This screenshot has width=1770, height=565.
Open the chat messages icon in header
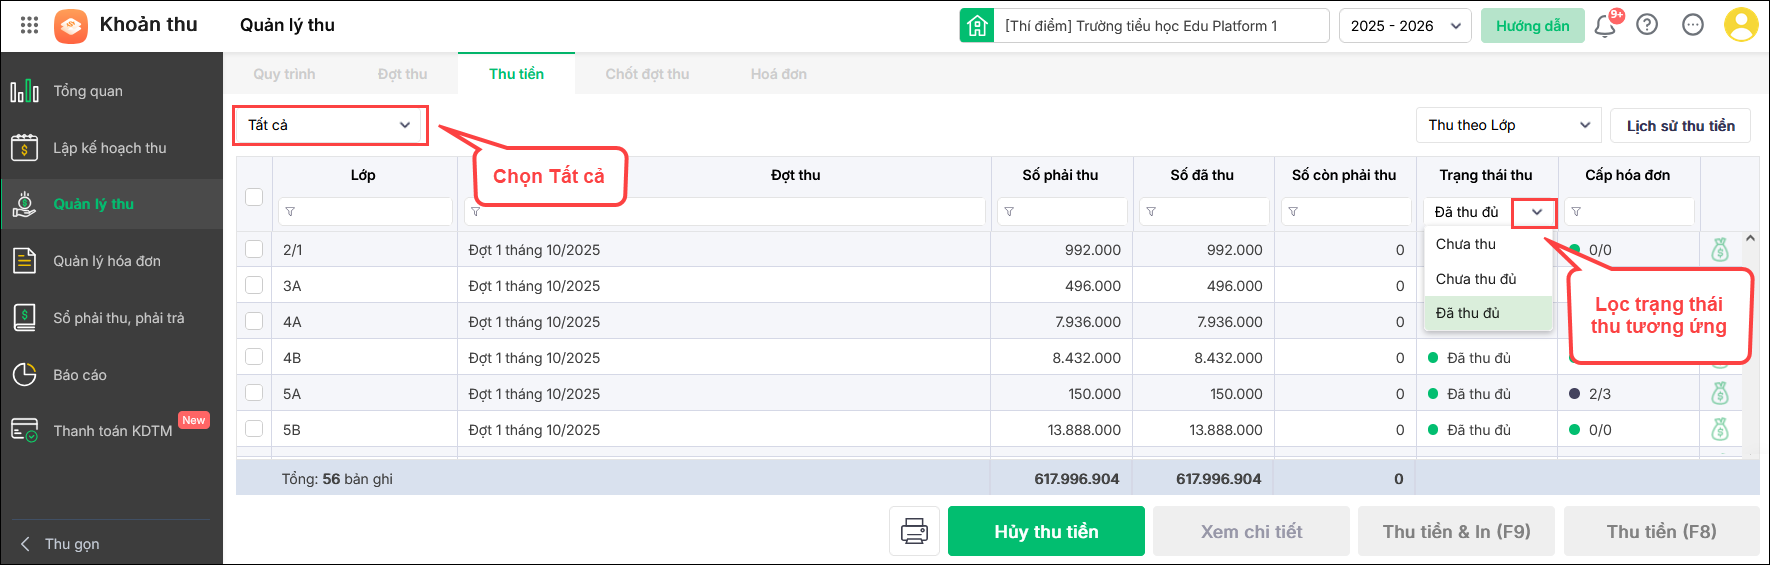click(1693, 25)
